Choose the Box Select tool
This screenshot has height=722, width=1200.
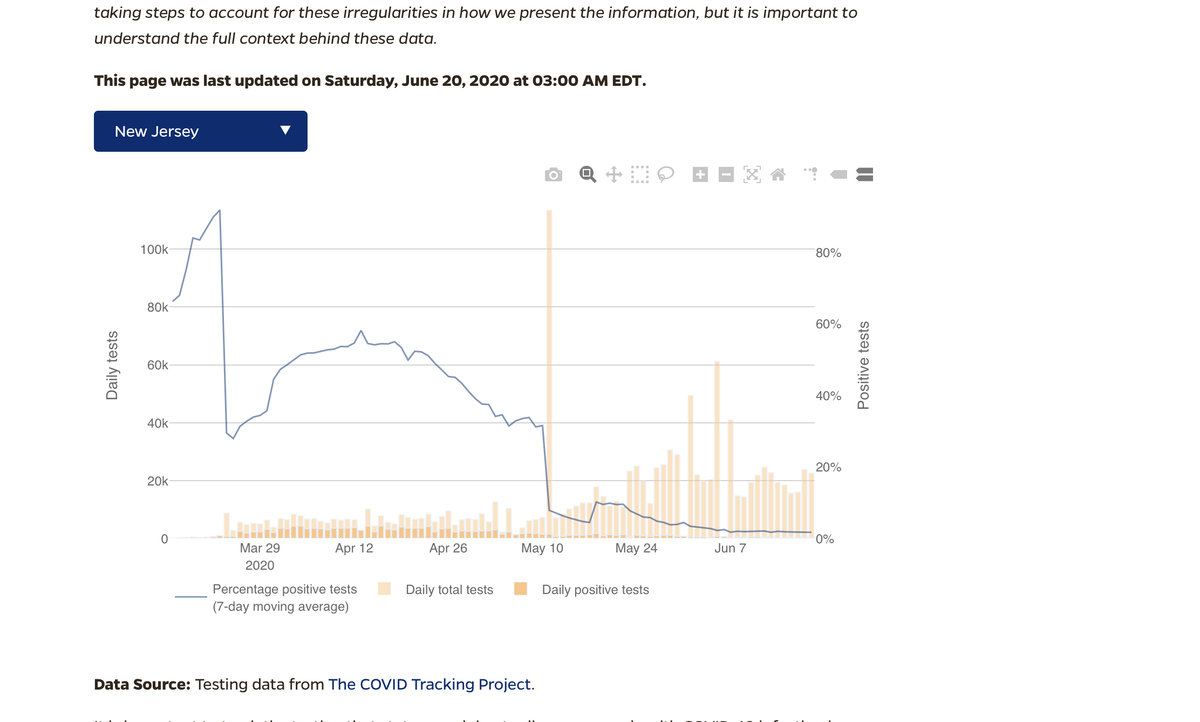pyautogui.click(x=640, y=175)
